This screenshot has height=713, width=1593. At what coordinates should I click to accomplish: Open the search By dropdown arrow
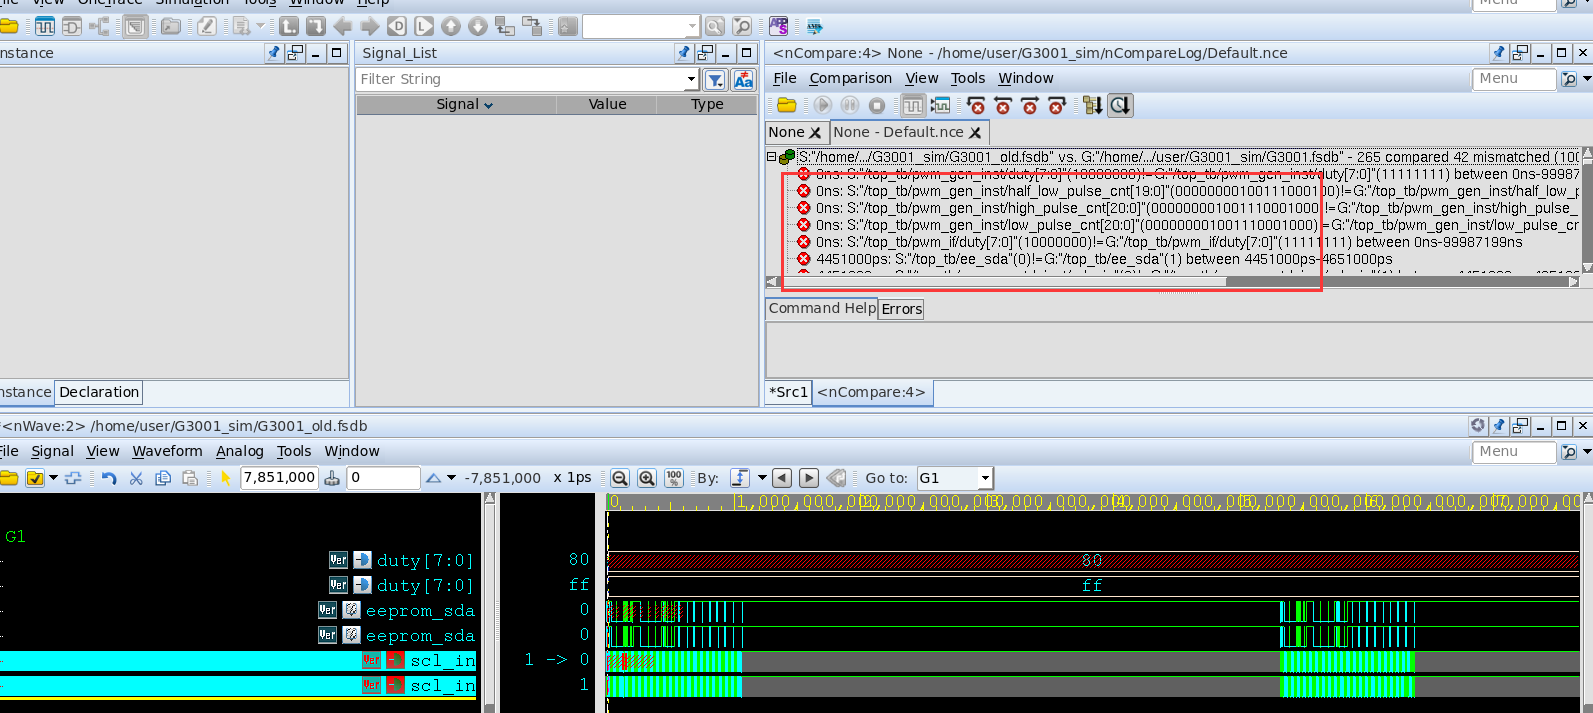[762, 478]
